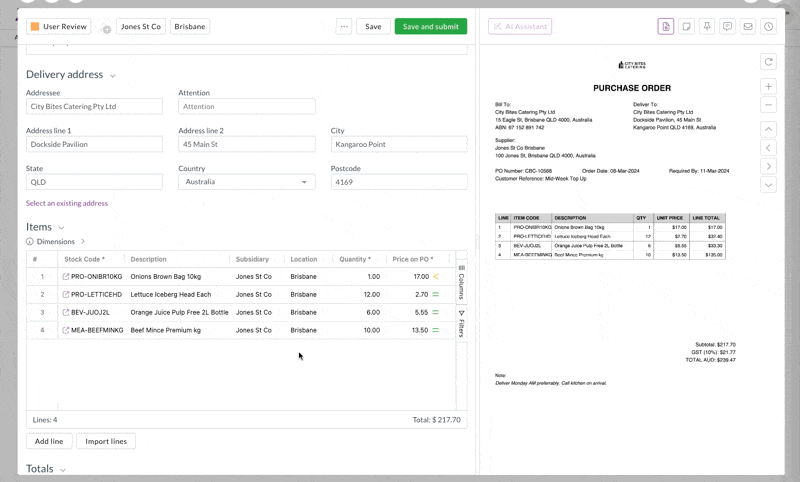Open stock link icon for BEV-JUOJ2L

click(x=66, y=312)
